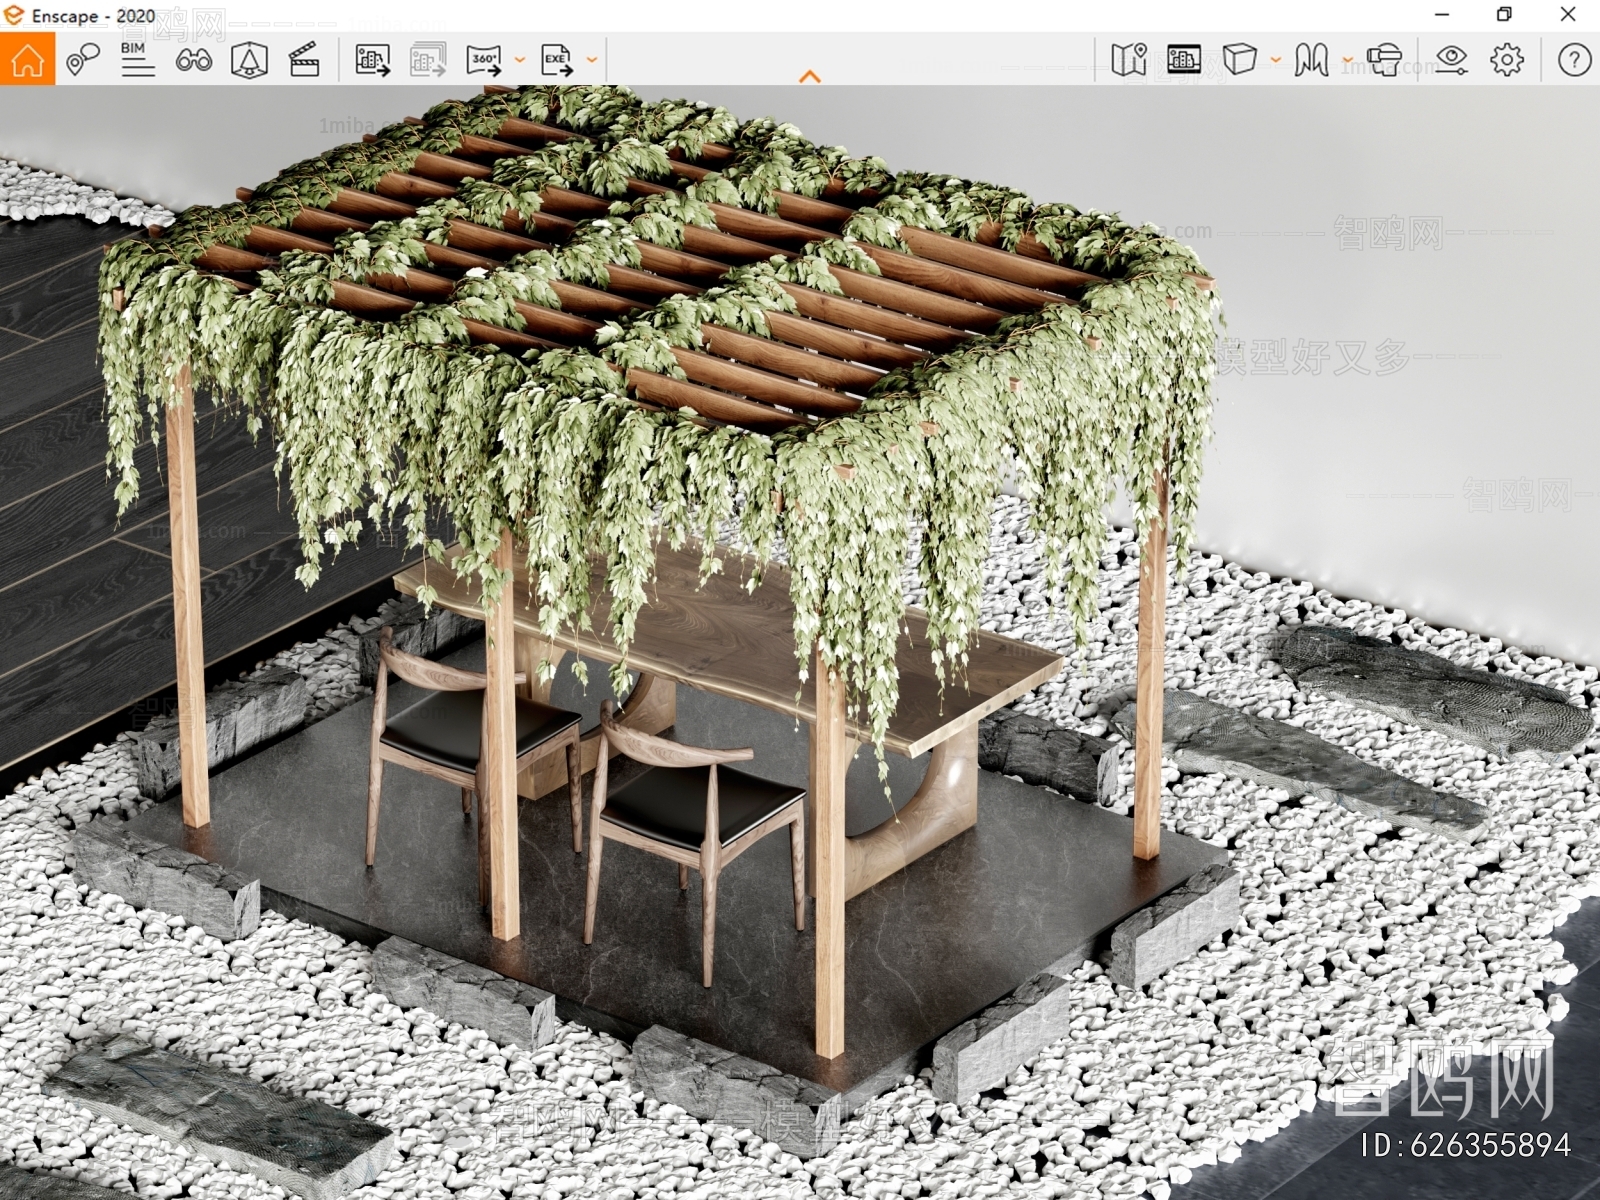Image resolution: width=1600 pixels, height=1200 pixels.
Task: Open the video editor clapperboard icon
Action: pyautogui.click(x=304, y=60)
